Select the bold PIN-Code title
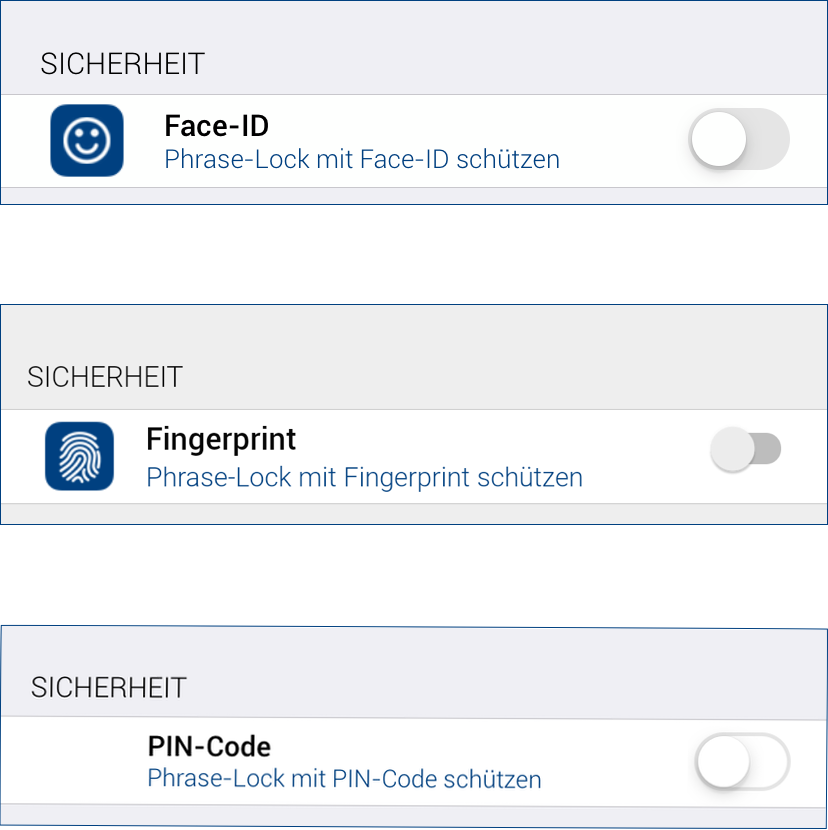Image resolution: width=828 pixels, height=830 pixels. [209, 746]
